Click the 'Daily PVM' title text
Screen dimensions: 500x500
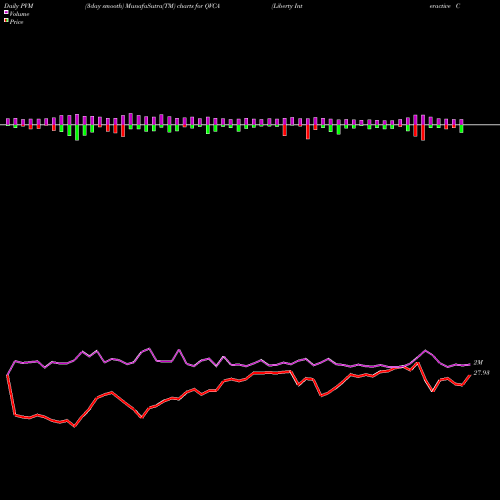tap(19, 6)
